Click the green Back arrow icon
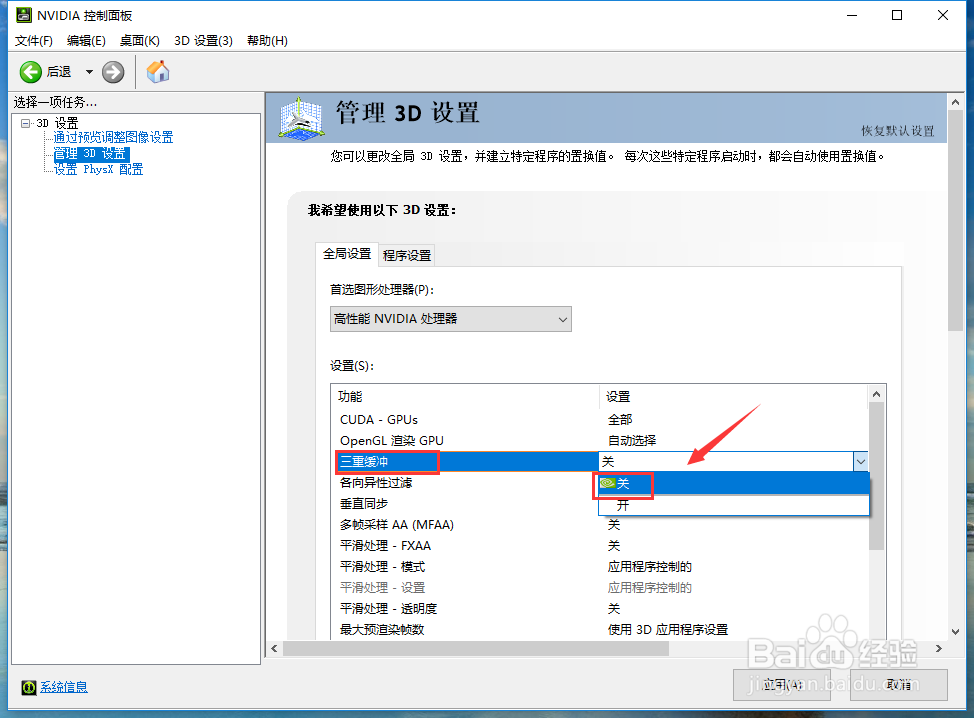The image size is (974, 718). point(30,72)
